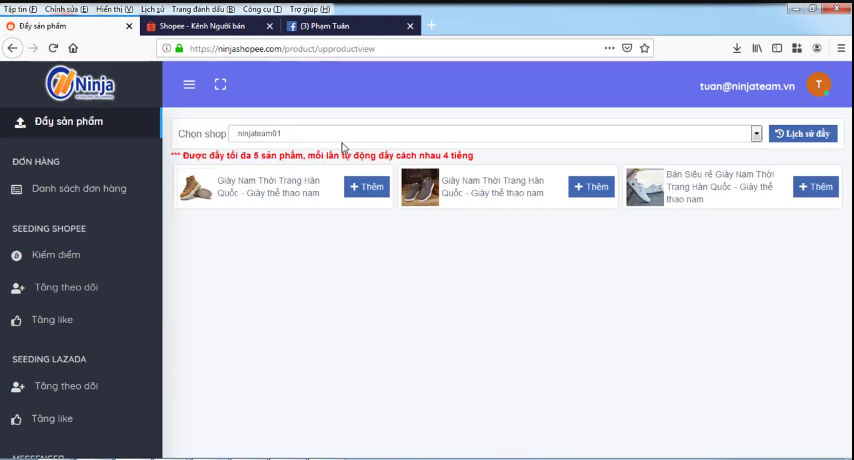Open Danh sách đơn hàng in sidebar
The height and width of the screenshot is (460, 854).
point(81,189)
